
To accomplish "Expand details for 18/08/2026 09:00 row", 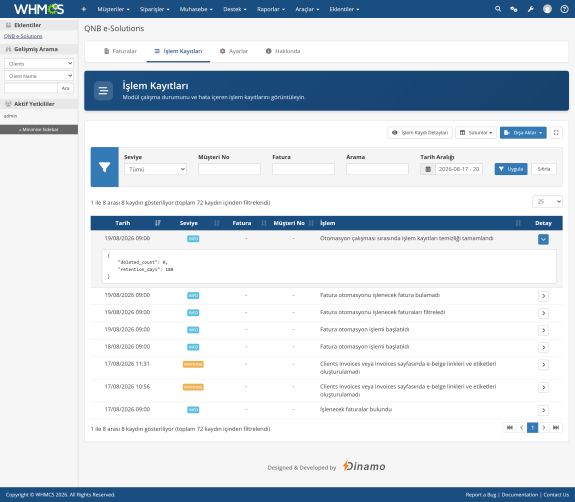I will [x=543, y=347].
